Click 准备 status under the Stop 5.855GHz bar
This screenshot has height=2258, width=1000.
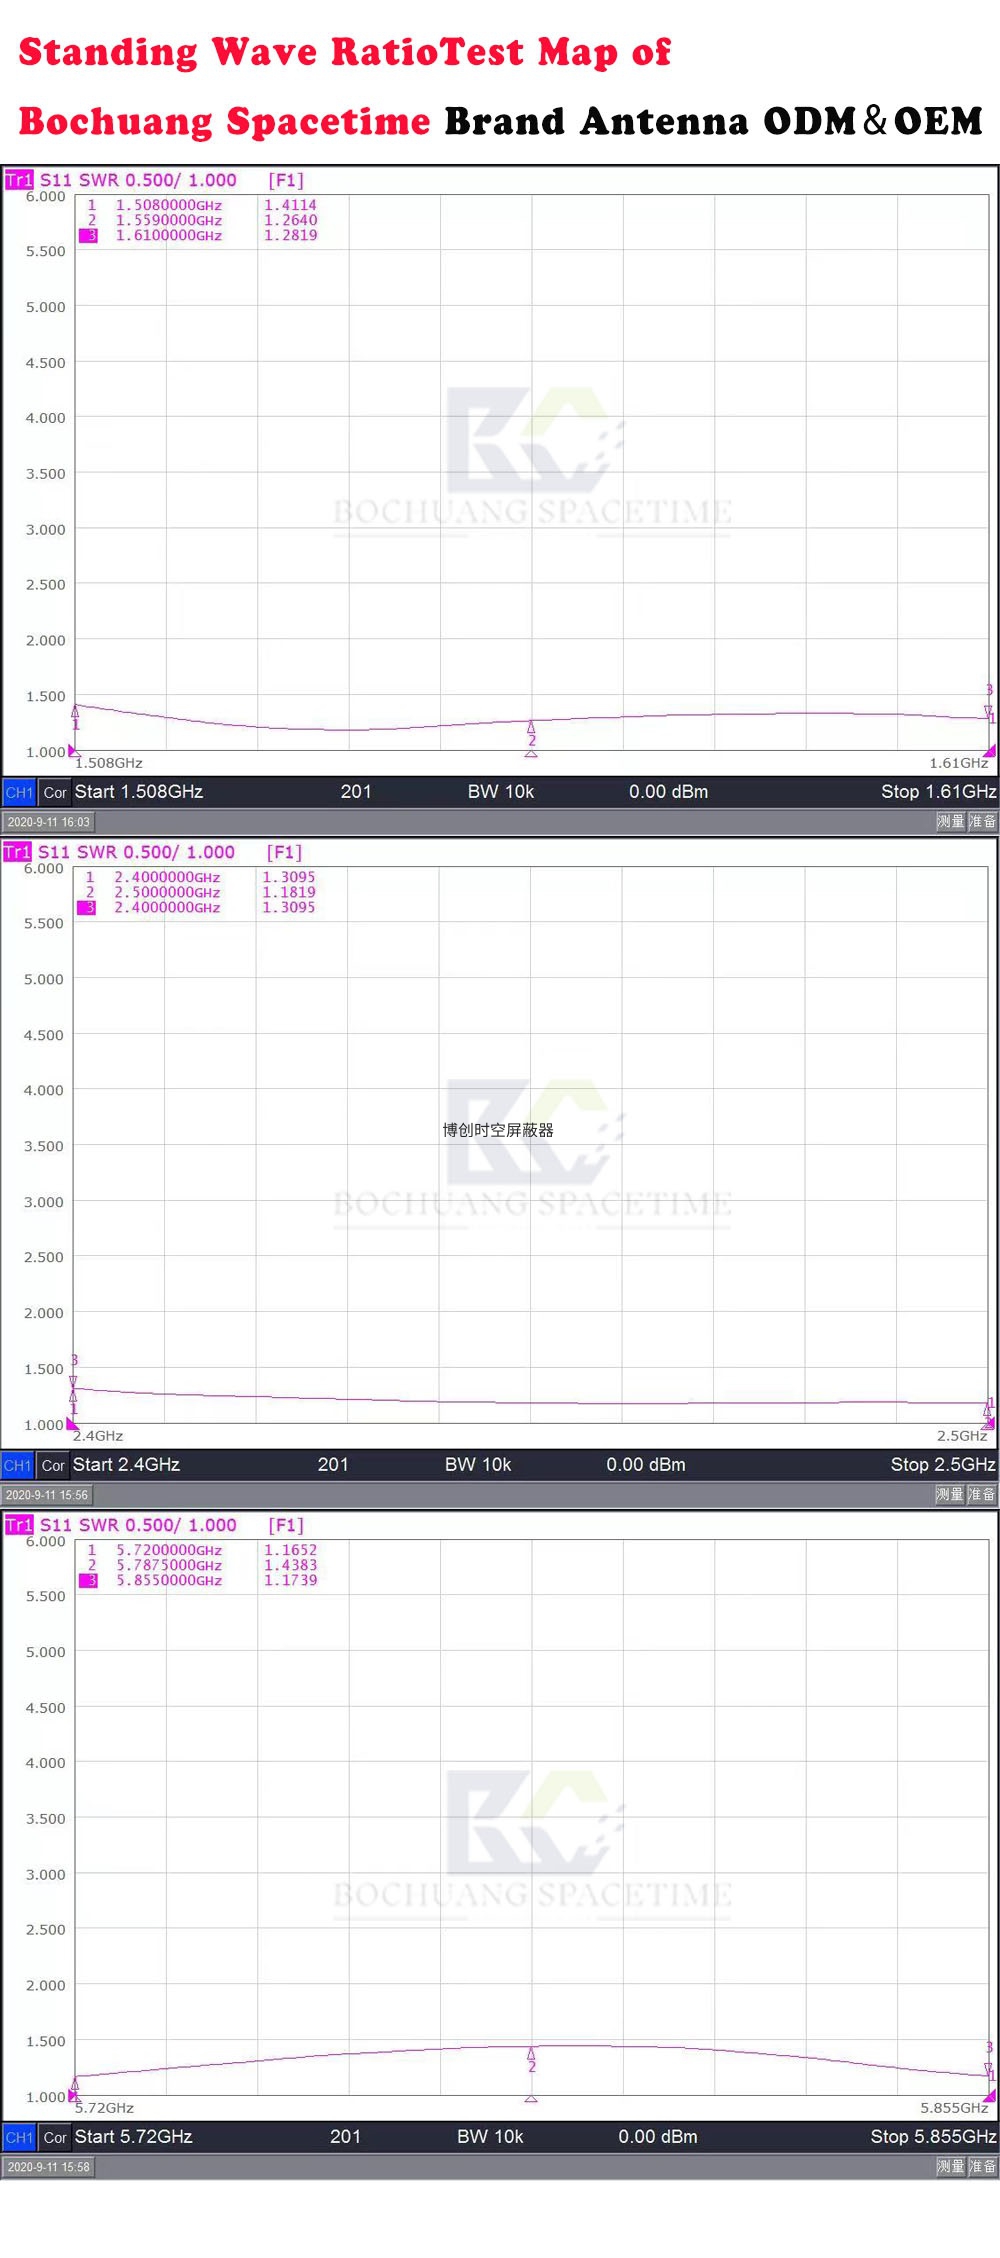tap(983, 2167)
